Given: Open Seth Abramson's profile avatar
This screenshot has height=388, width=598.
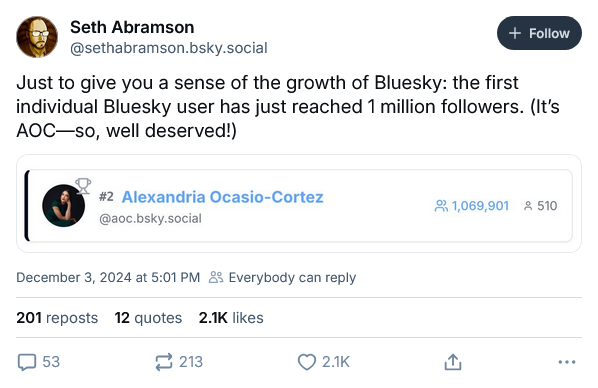Looking at the screenshot, I should coord(37,37).
